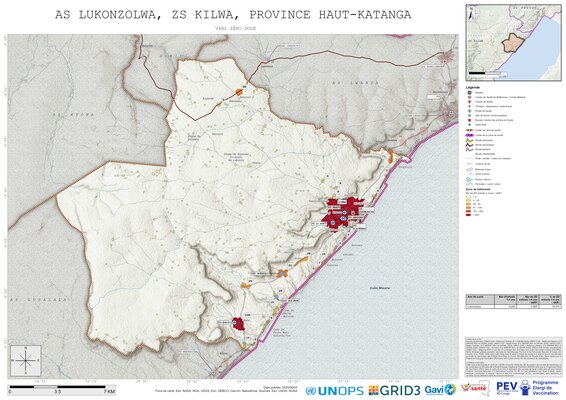Select the darkest red density legend swatch
This screenshot has height=400, width=566.
pos(469,214)
